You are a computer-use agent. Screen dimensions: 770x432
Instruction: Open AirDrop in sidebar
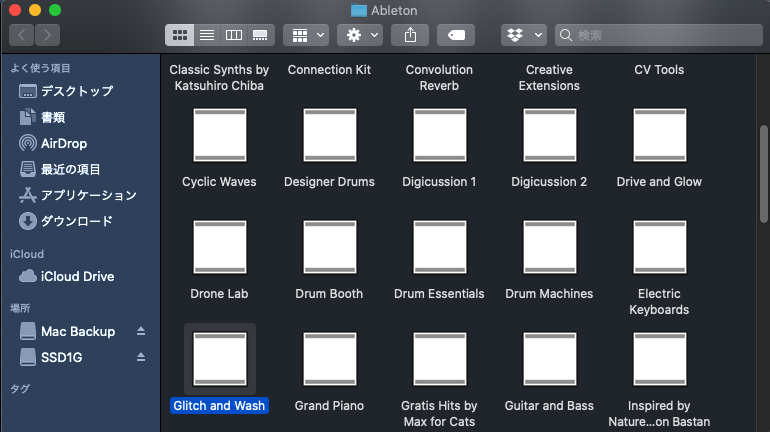(x=81, y=143)
